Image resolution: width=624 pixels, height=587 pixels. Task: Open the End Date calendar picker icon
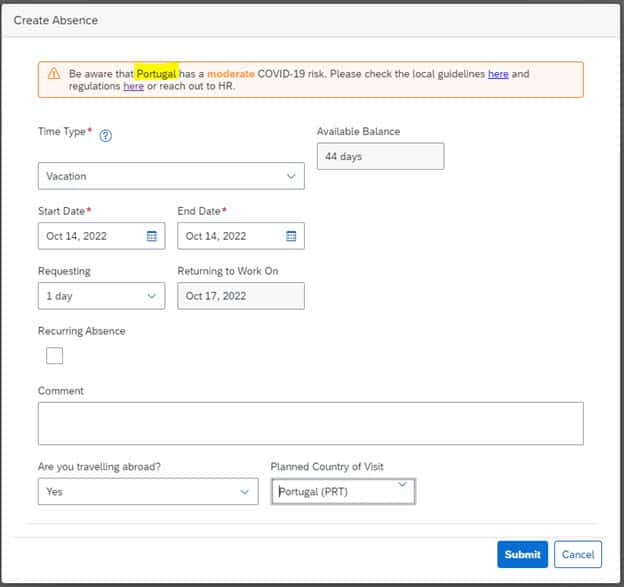tap(291, 236)
